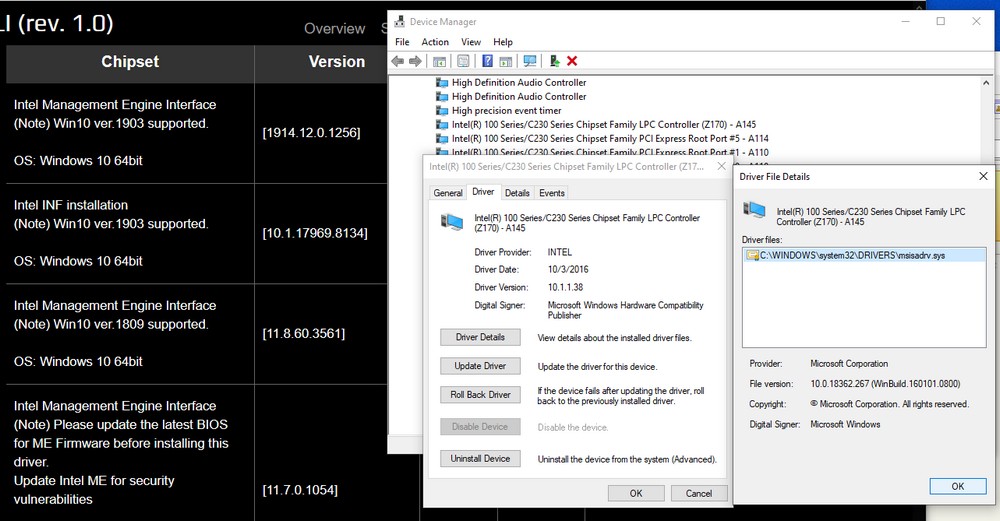Image resolution: width=1000 pixels, height=521 pixels.
Task: Select the High precision event timer device
Action: click(506, 111)
